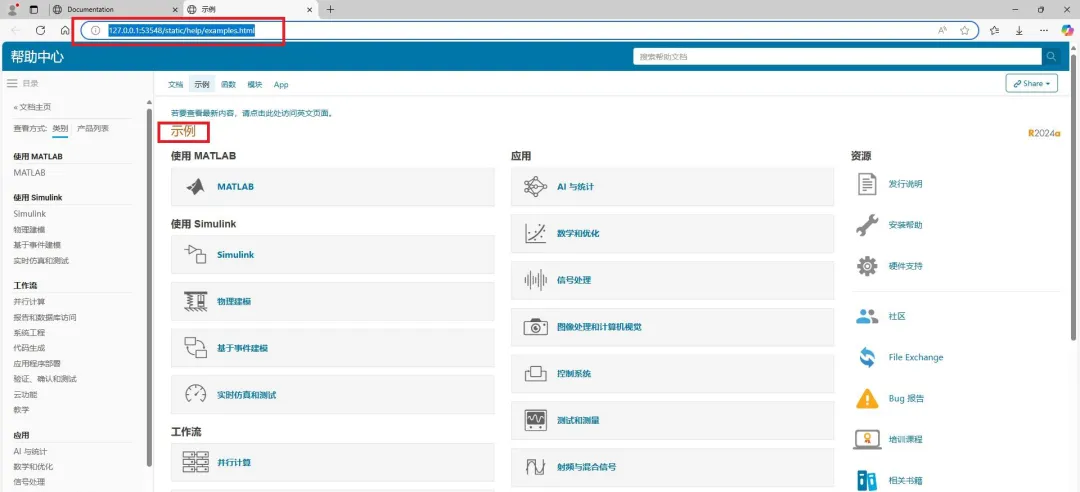
Task: Click the document icon for 发行说明
Action: (867, 184)
